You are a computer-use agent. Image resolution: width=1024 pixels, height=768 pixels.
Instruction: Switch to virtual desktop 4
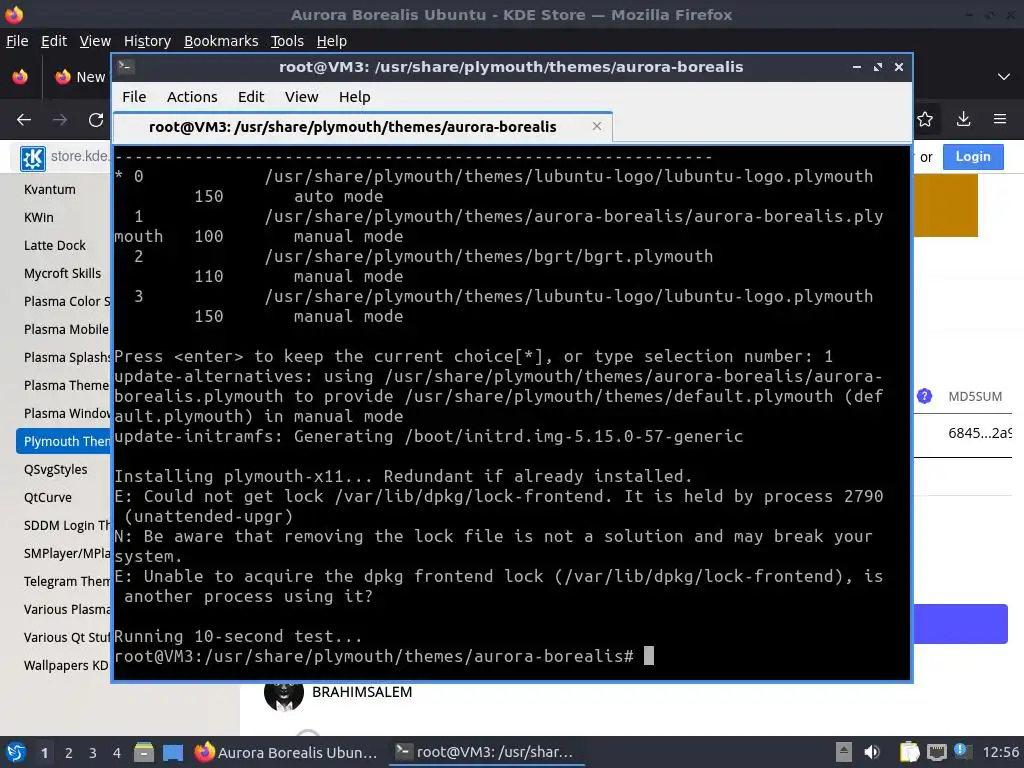117,754
